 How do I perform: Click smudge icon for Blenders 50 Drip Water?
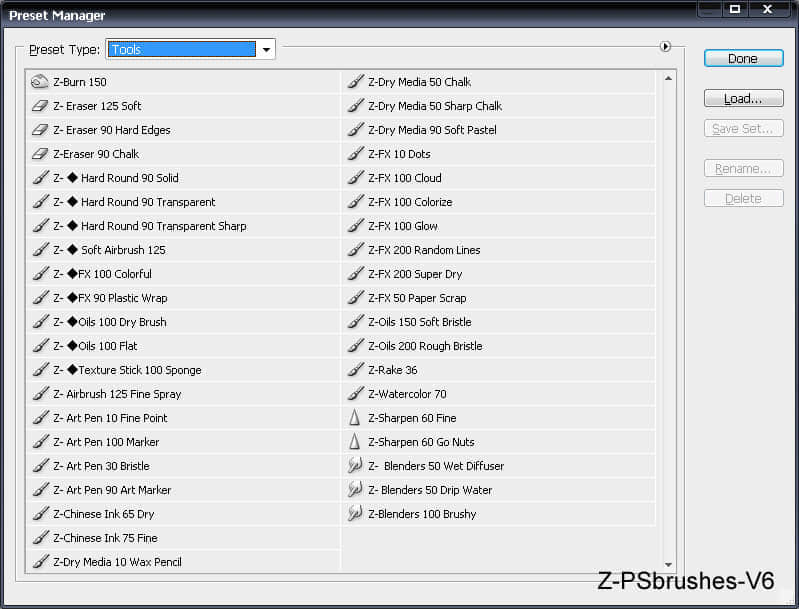coord(355,489)
